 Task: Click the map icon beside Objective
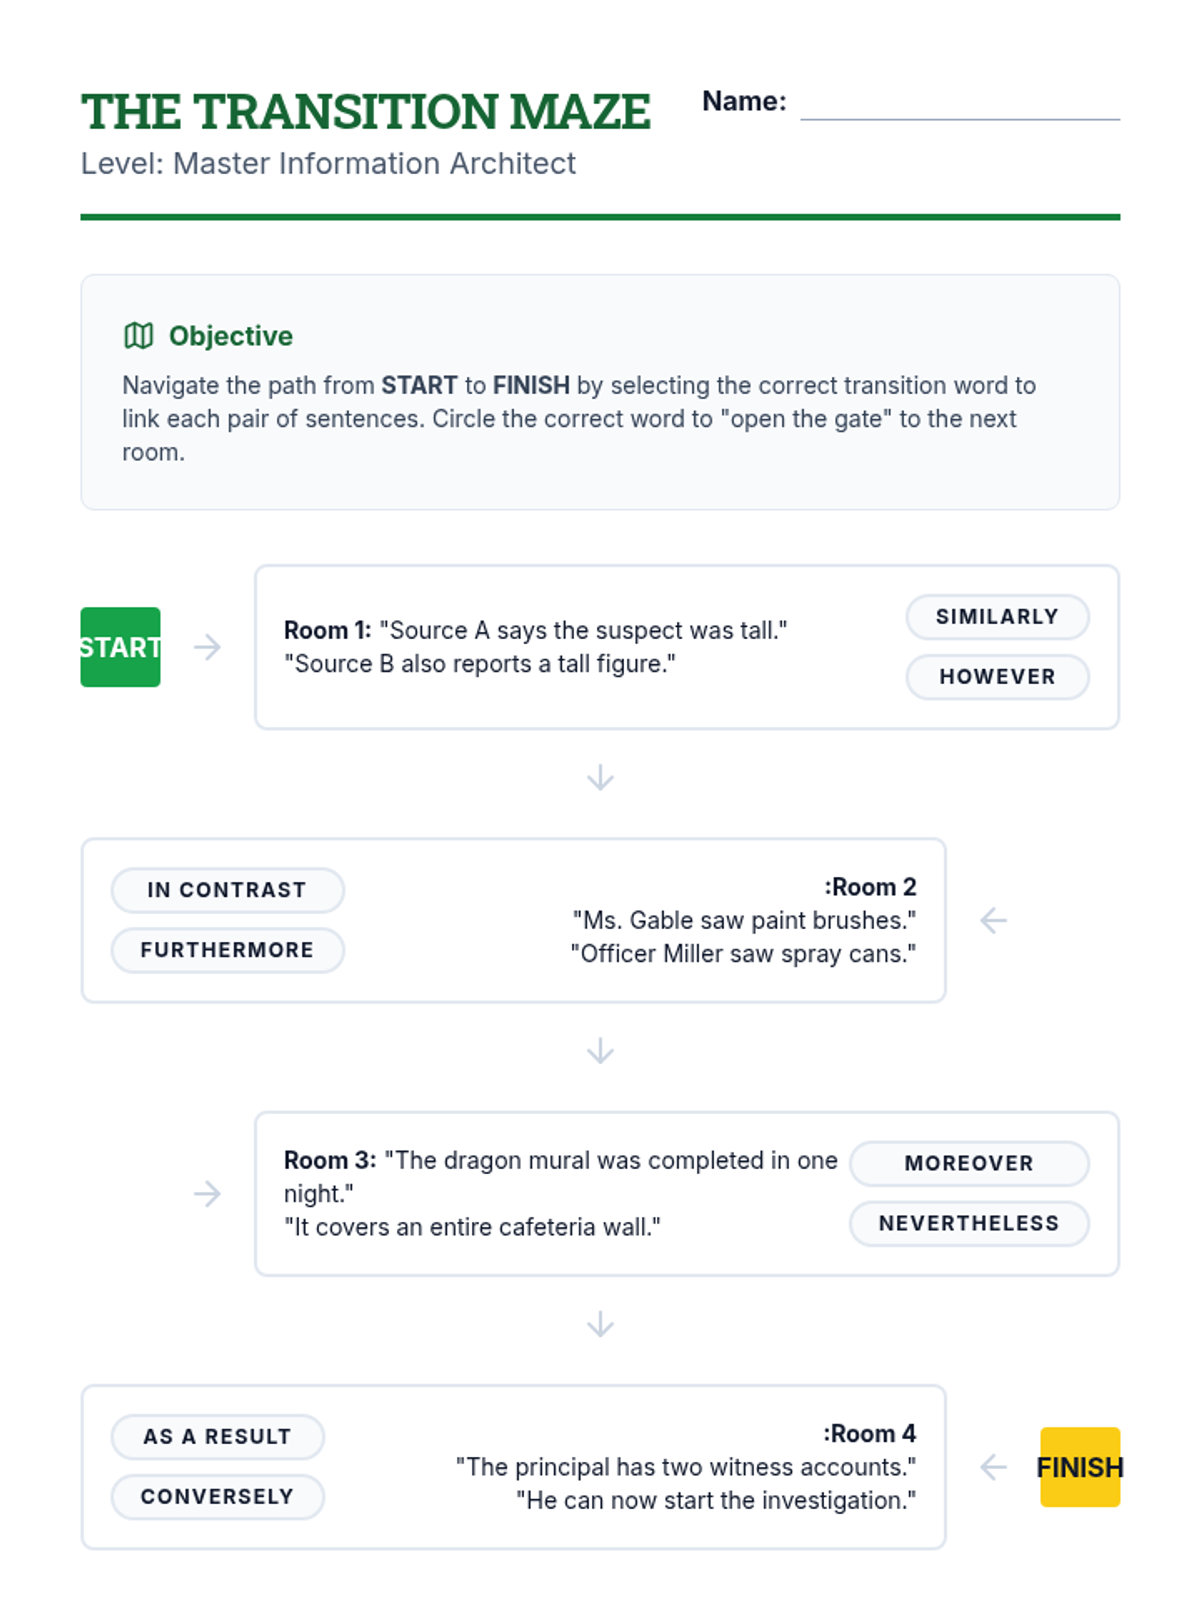pos(138,336)
